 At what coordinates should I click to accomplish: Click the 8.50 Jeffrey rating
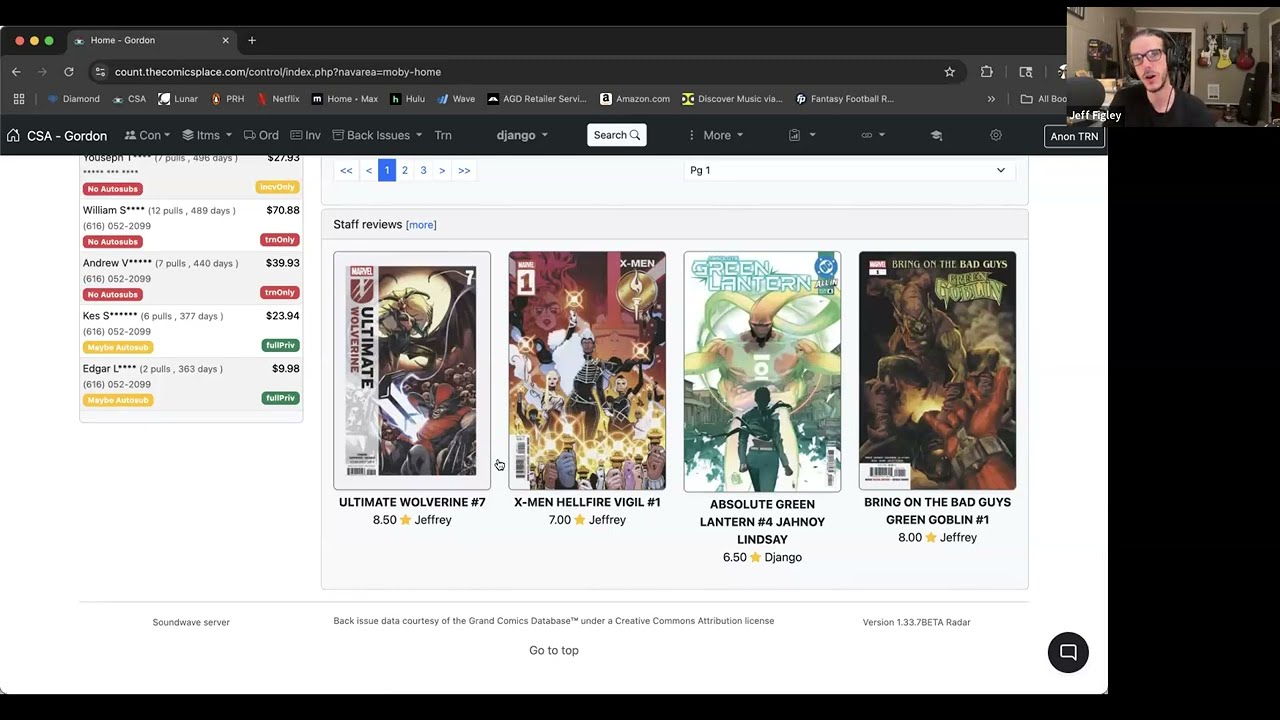[x=412, y=520]
